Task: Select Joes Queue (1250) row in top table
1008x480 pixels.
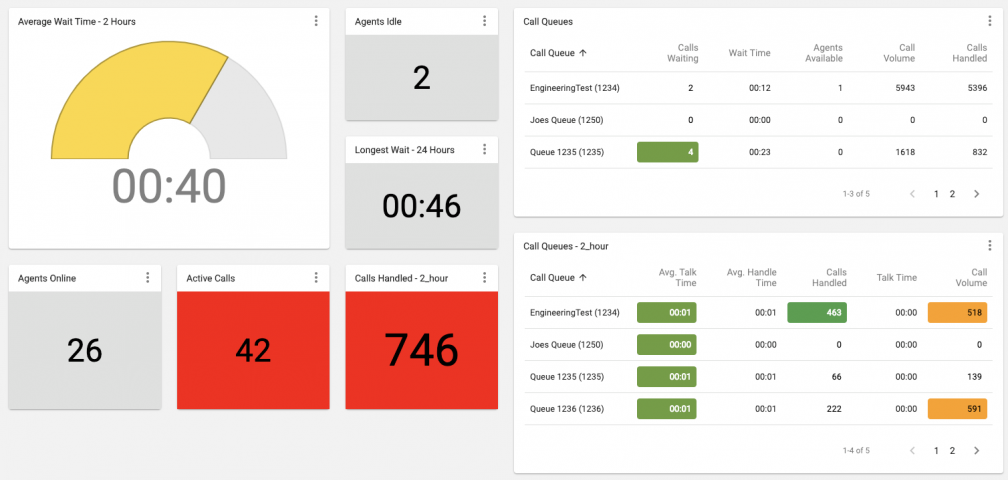Action: click(566, 120)
